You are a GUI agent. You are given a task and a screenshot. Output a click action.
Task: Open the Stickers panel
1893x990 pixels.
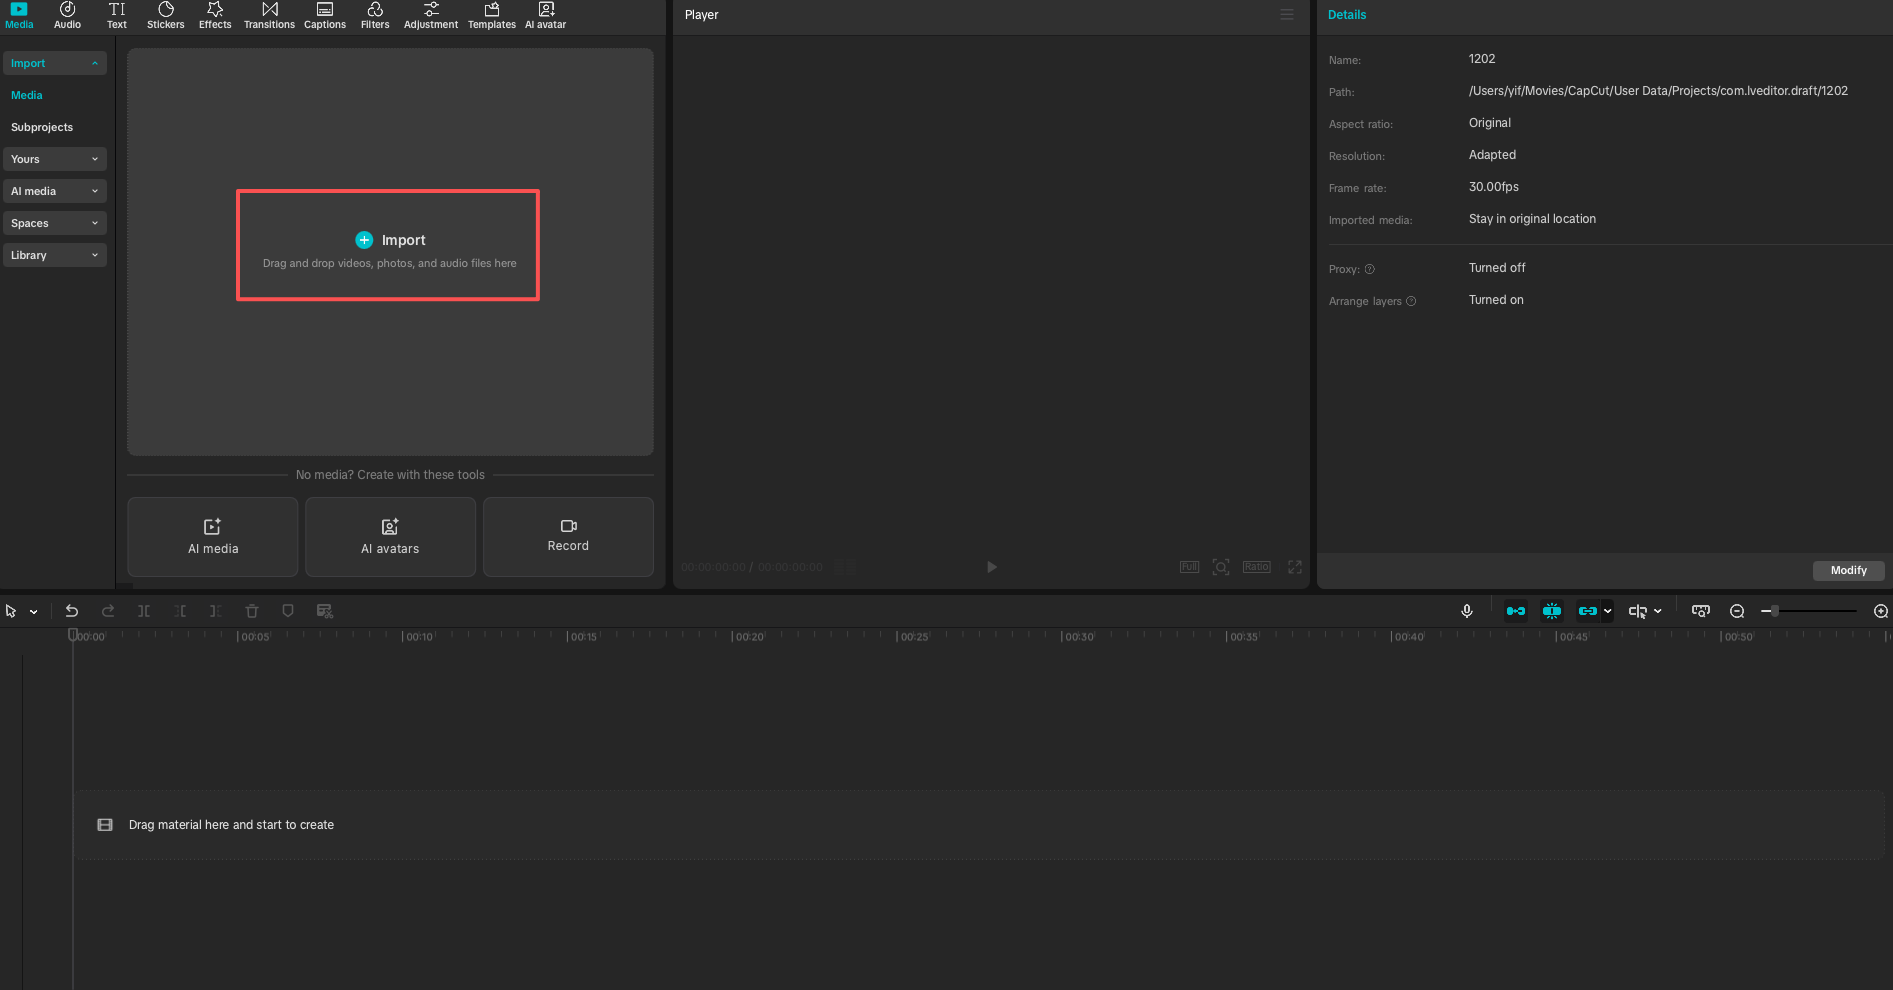[x=165, y=15]
